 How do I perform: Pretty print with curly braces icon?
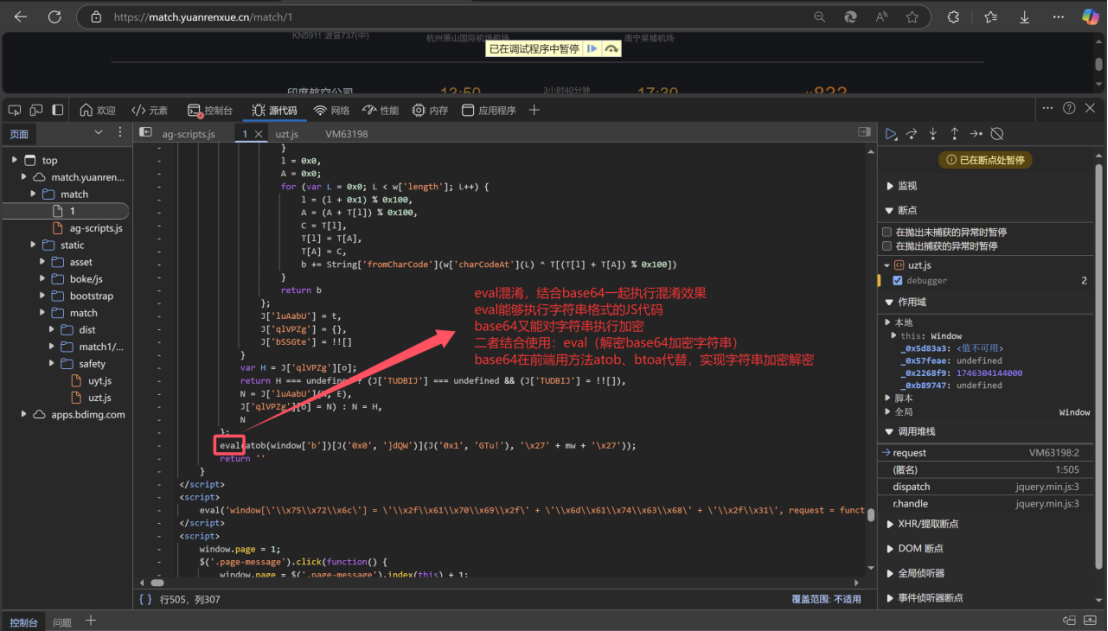(x=146, y=599)
